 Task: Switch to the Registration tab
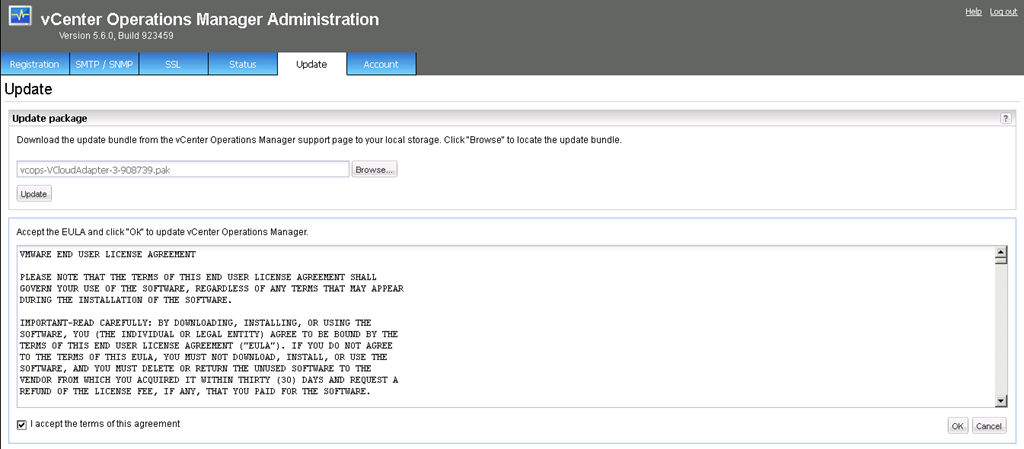click(x=34, y=65)
